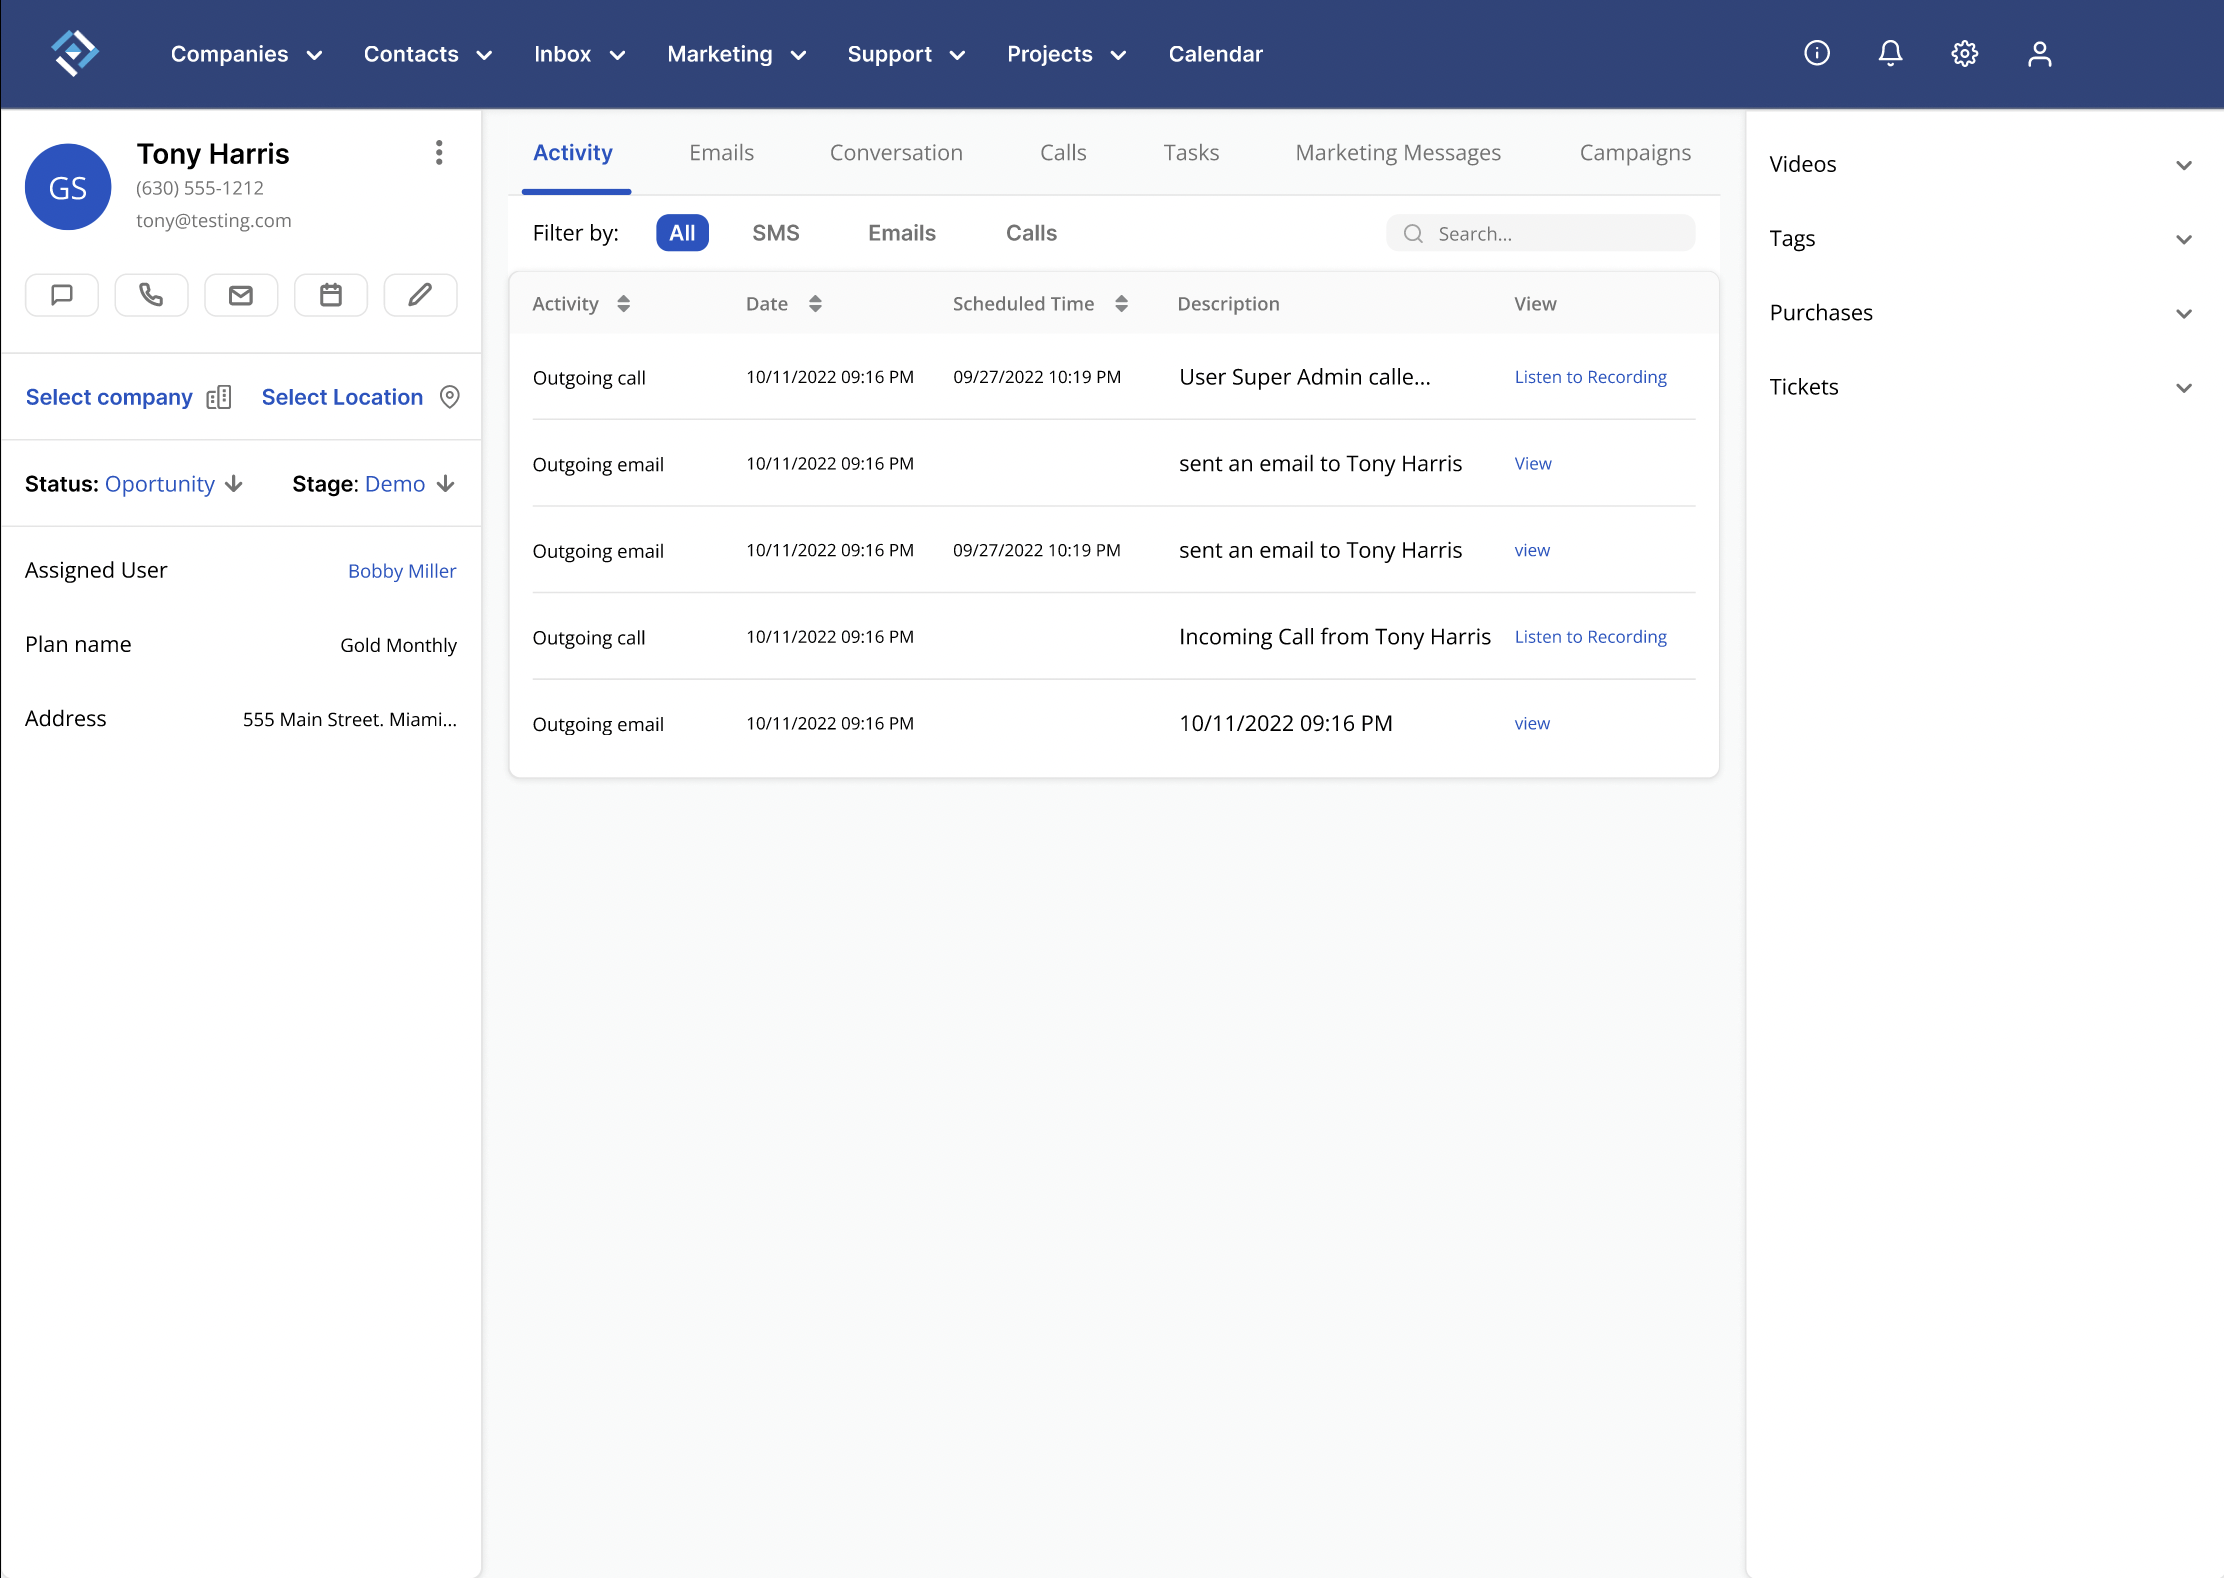The width and height of the screenshot is (2224, 1578).
Task: Open the info circle icon
Action: click(1817, 53)
